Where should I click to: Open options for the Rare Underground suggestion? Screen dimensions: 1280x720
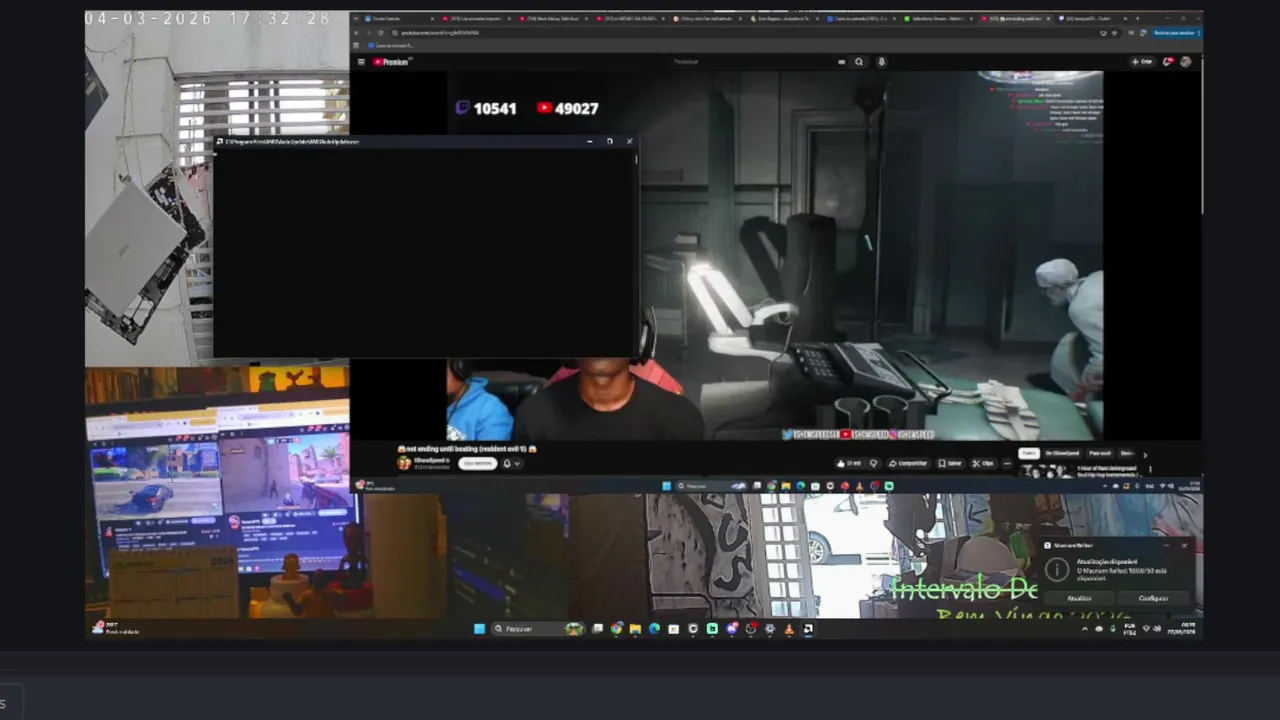[1149, 469]
